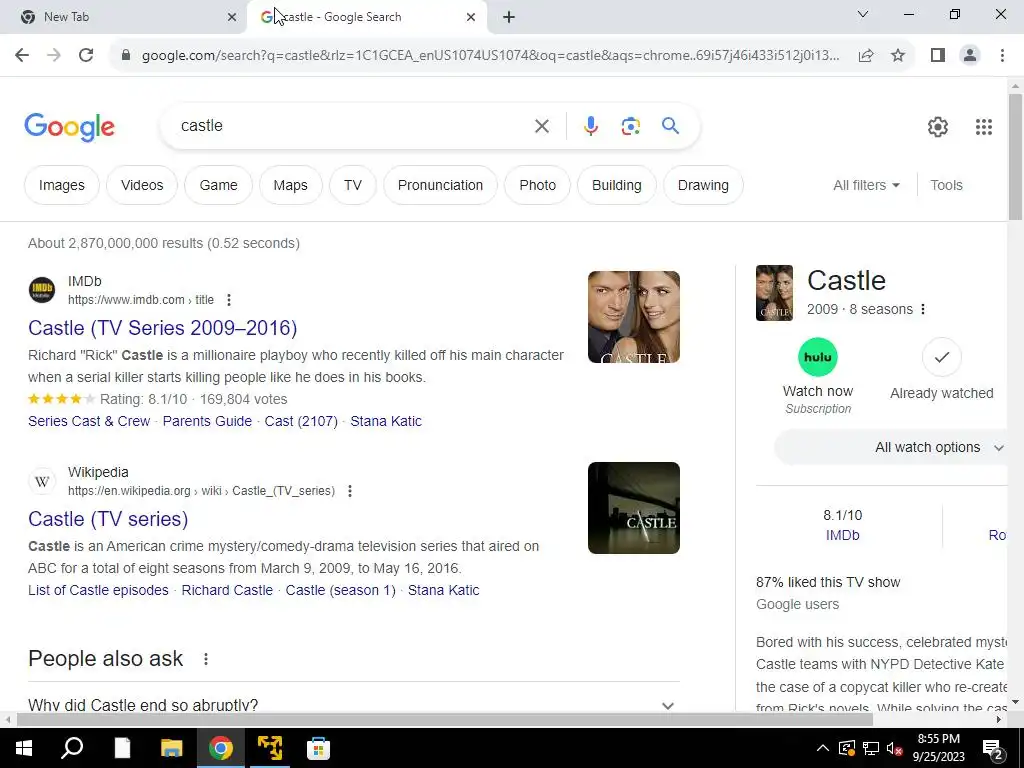Expand All watch options

(x=891, y=447)
